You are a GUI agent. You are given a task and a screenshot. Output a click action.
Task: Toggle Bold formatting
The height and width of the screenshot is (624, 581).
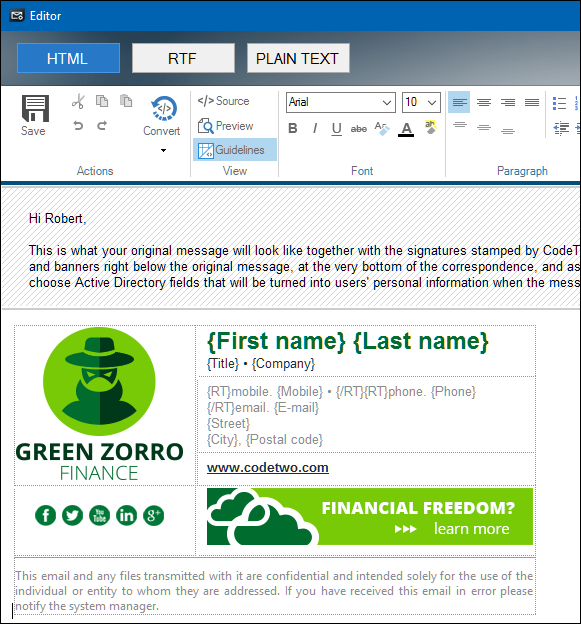coord(293,128)
